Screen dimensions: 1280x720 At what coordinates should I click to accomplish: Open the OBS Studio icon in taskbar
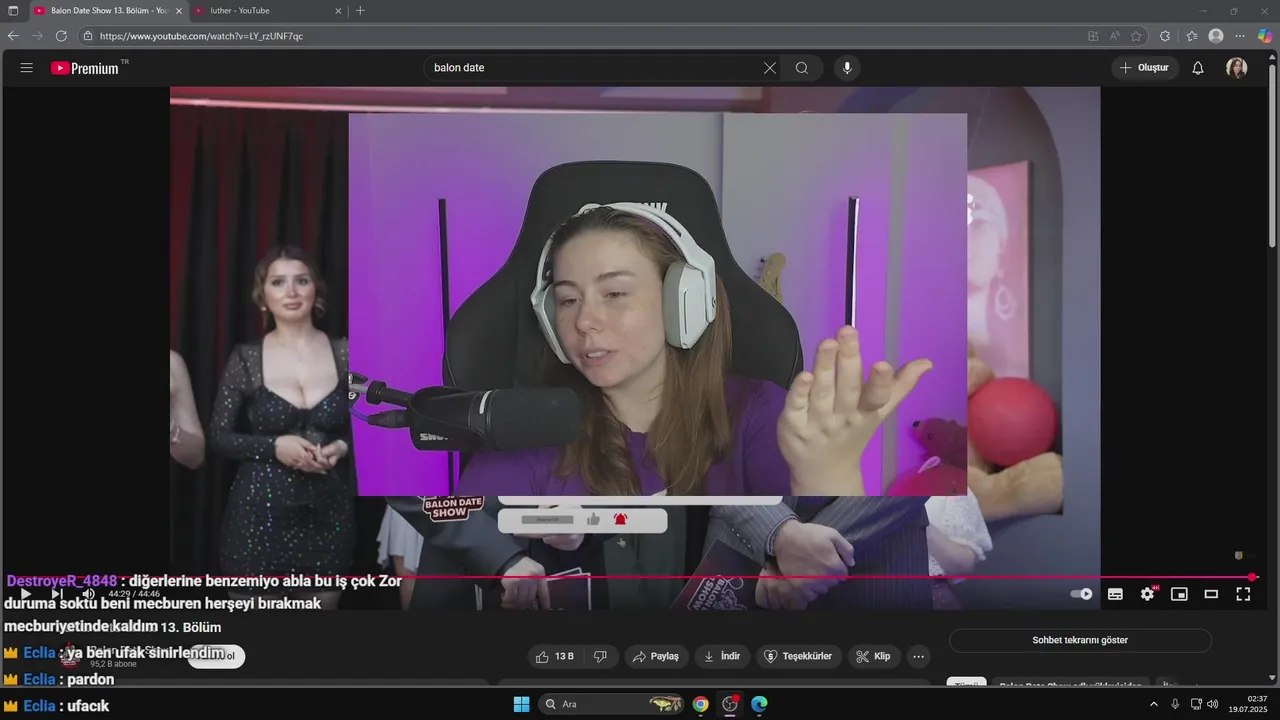(x=730, y=704)
